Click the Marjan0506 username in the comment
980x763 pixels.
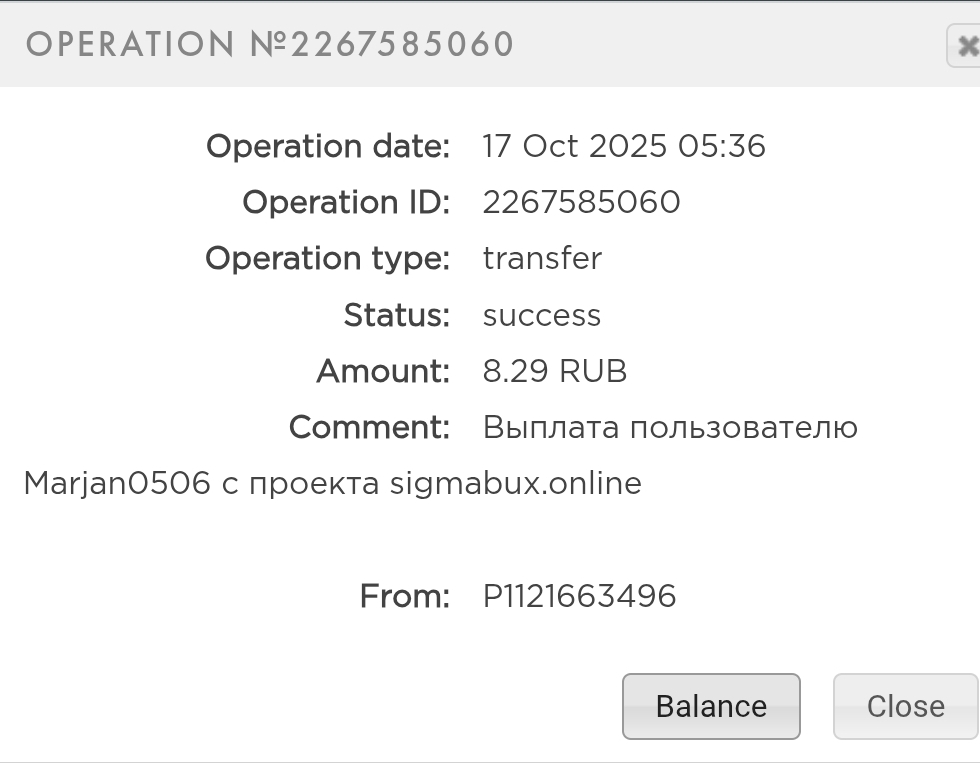(x=117, y=484)
